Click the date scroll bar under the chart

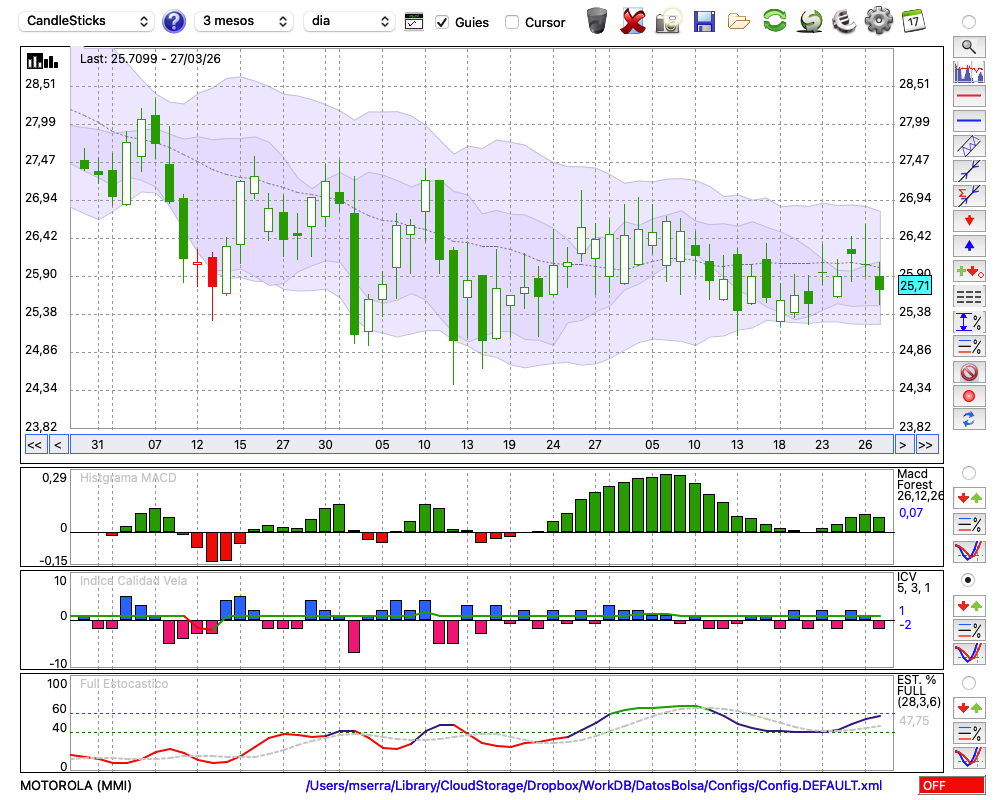click(x=480, y=445)
